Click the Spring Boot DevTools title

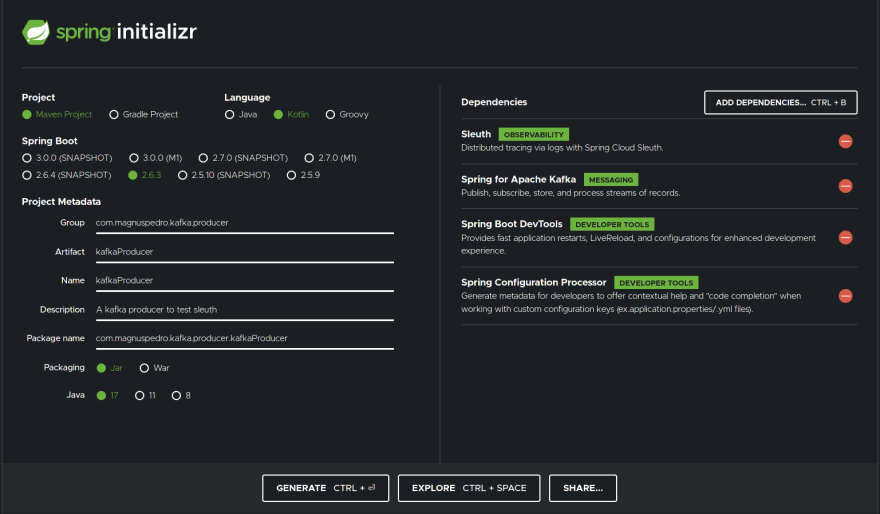pyautogui.click(x=512, y=224)
